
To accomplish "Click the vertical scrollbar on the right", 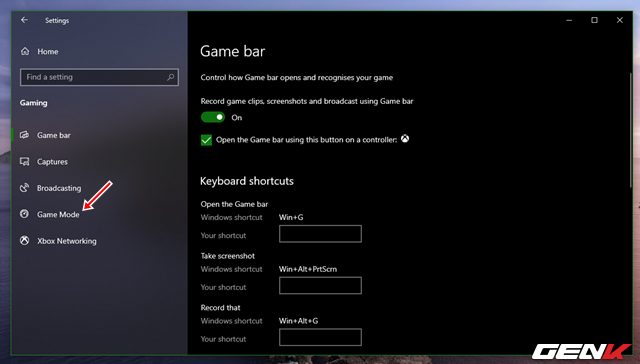I will tap(630, 131).
